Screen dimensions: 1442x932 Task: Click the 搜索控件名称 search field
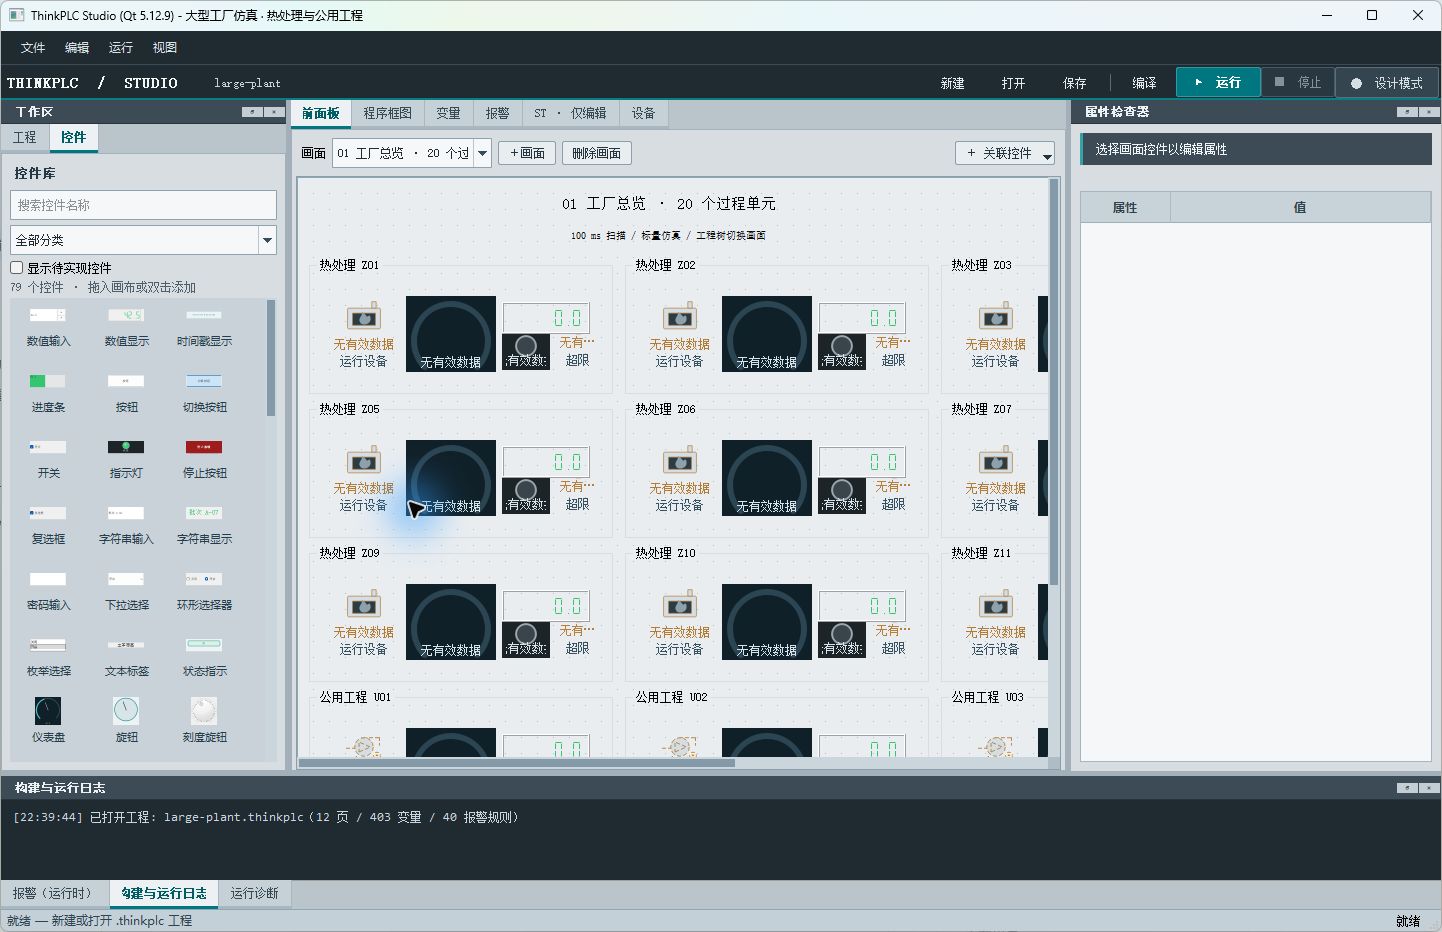[x=143, y=205]
